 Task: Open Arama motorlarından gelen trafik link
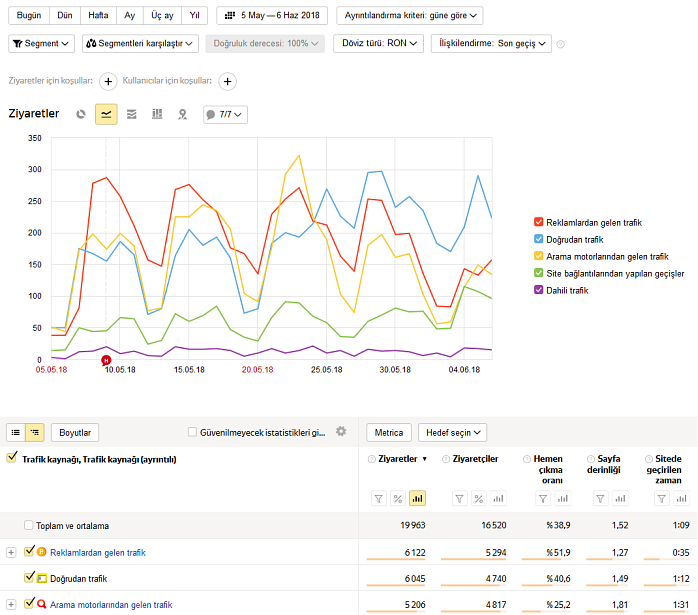(x=111, y=605)
